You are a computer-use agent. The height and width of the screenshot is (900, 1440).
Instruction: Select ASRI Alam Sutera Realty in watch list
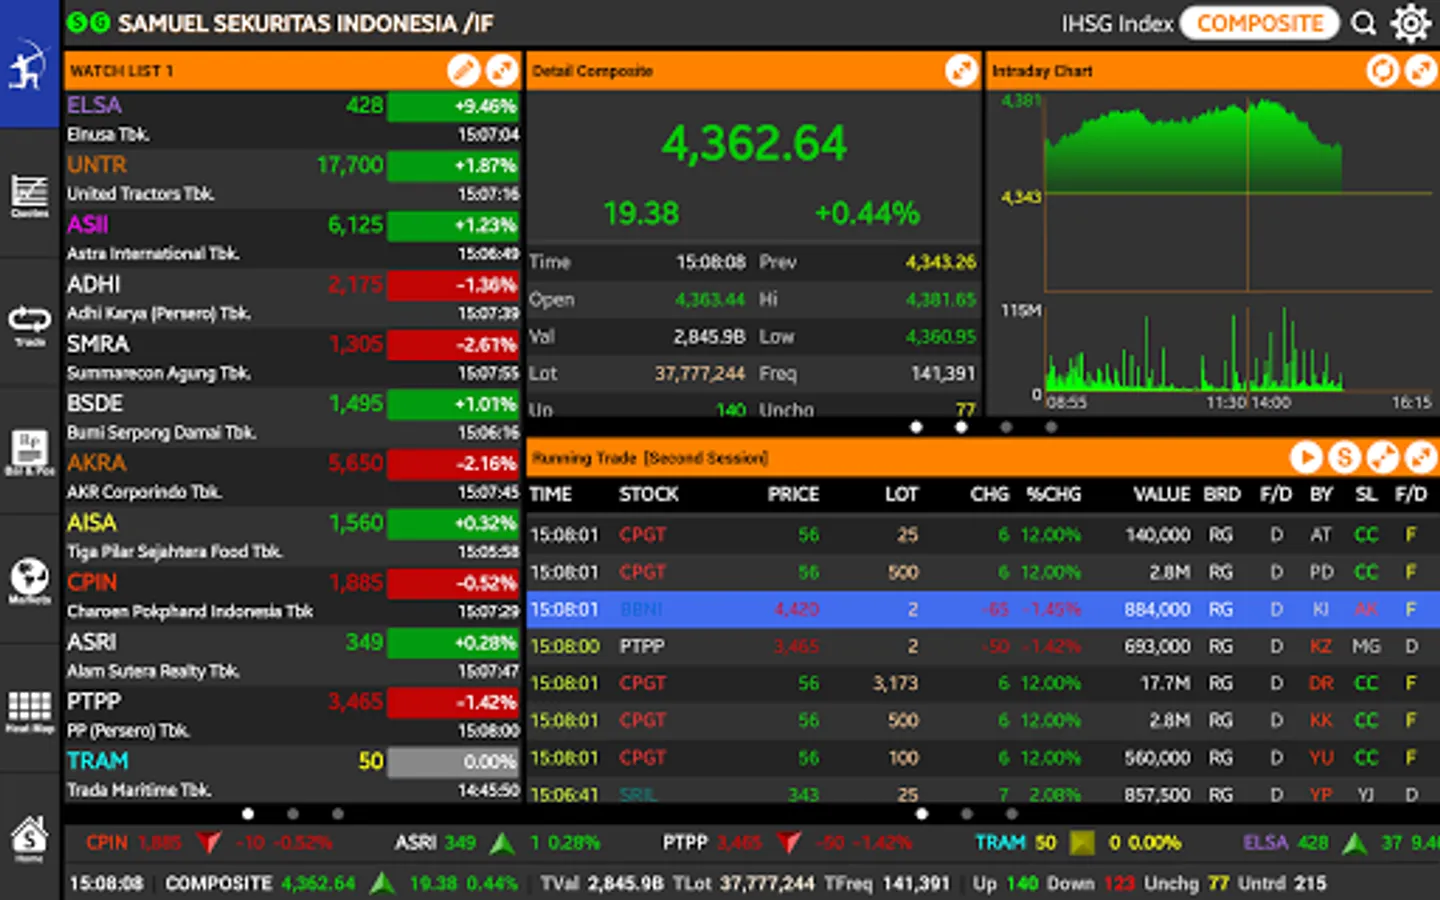pos(293,656)
